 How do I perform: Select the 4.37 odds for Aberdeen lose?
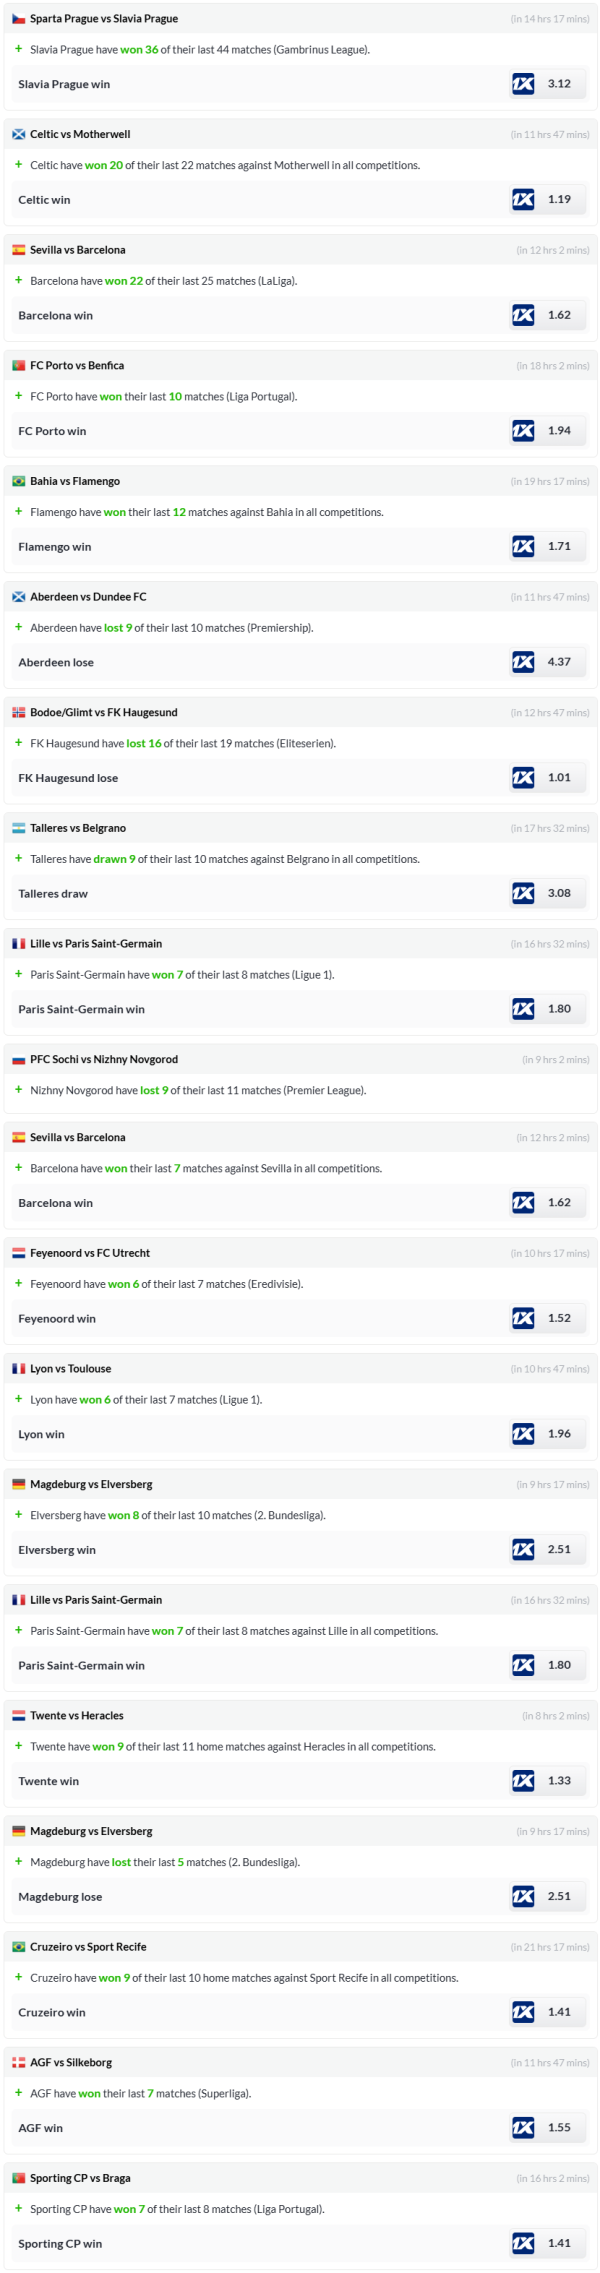pyautogui.click(x=559, y=662)
